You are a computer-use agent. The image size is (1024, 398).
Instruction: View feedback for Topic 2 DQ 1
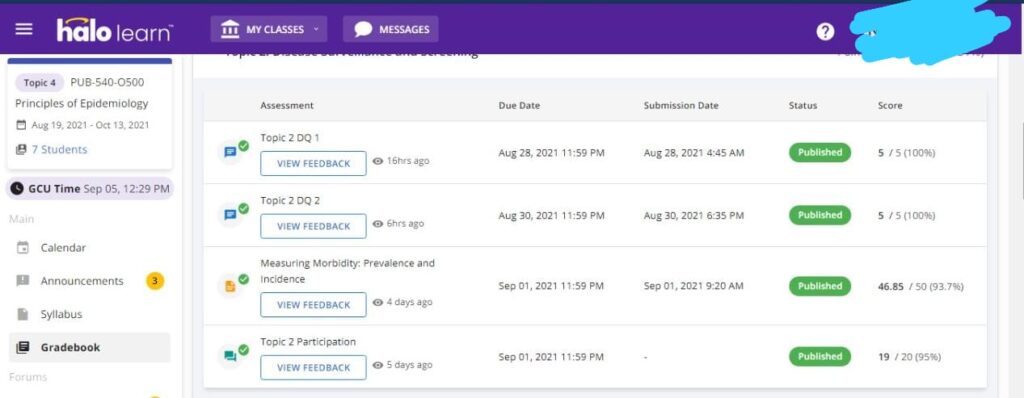(313, 163)
